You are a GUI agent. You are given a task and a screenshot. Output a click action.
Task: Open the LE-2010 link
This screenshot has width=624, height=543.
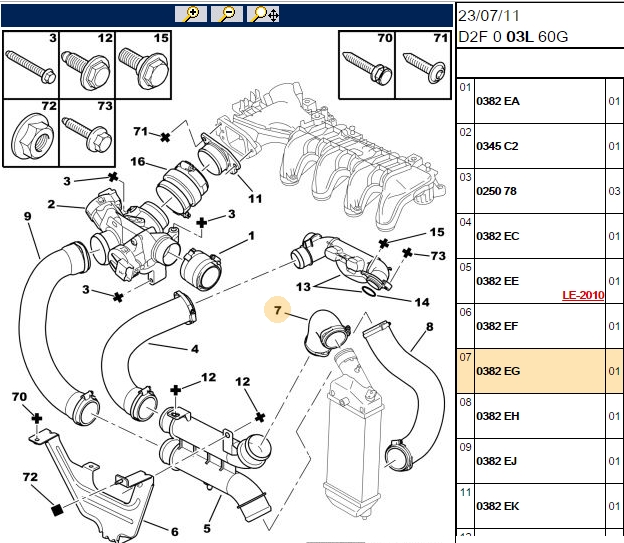click(x=583, y=295)
